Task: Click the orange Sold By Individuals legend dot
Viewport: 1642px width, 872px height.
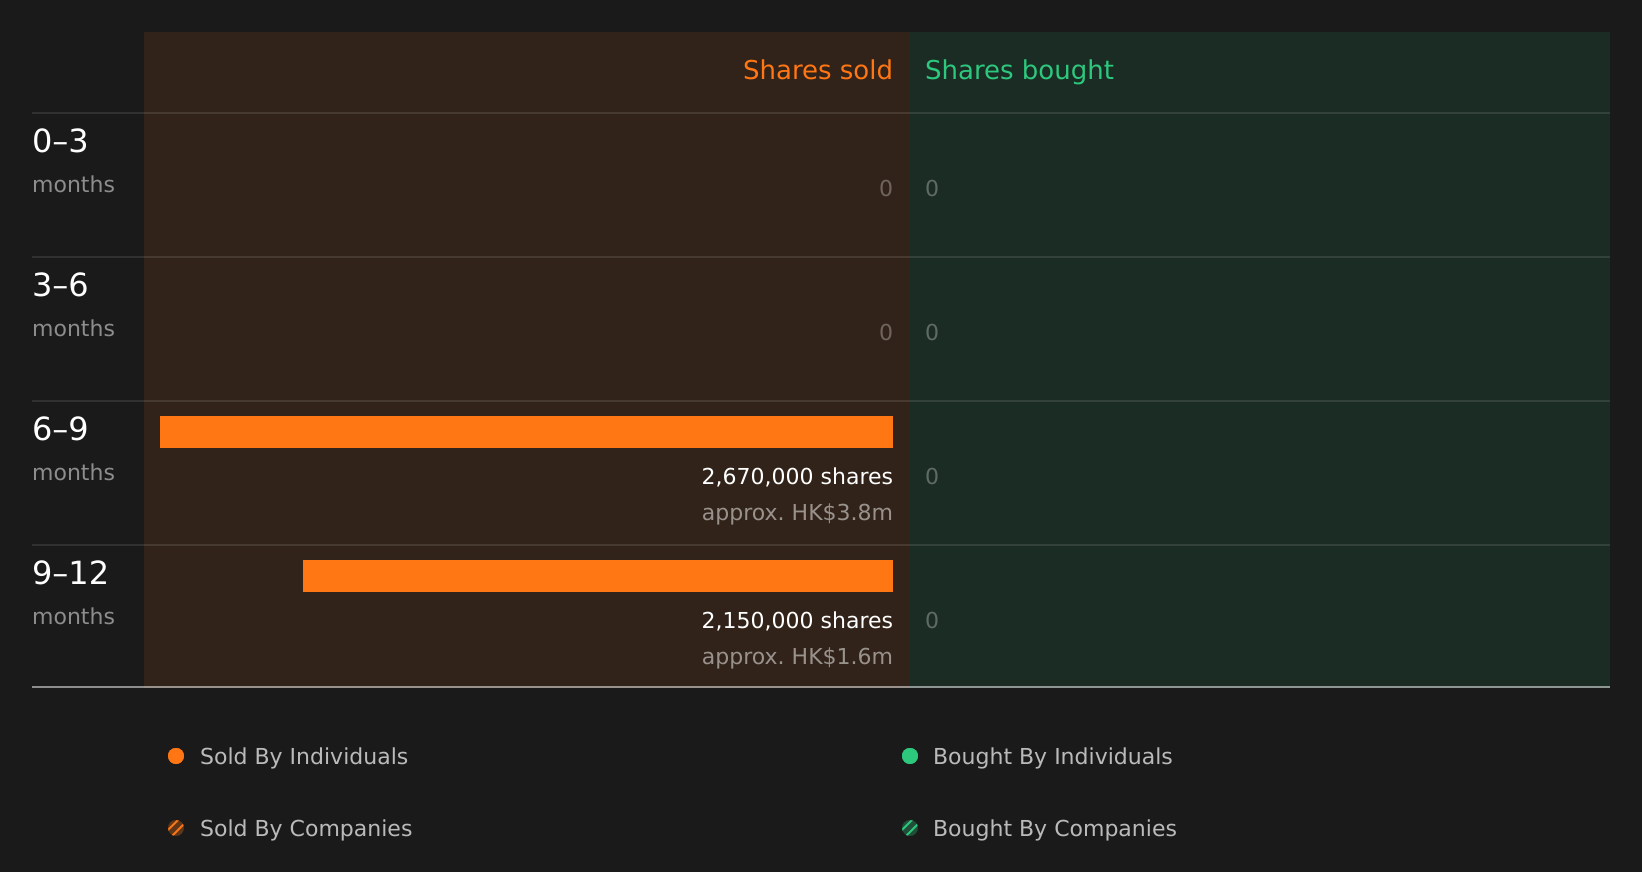Action: (x=176, y=756)
